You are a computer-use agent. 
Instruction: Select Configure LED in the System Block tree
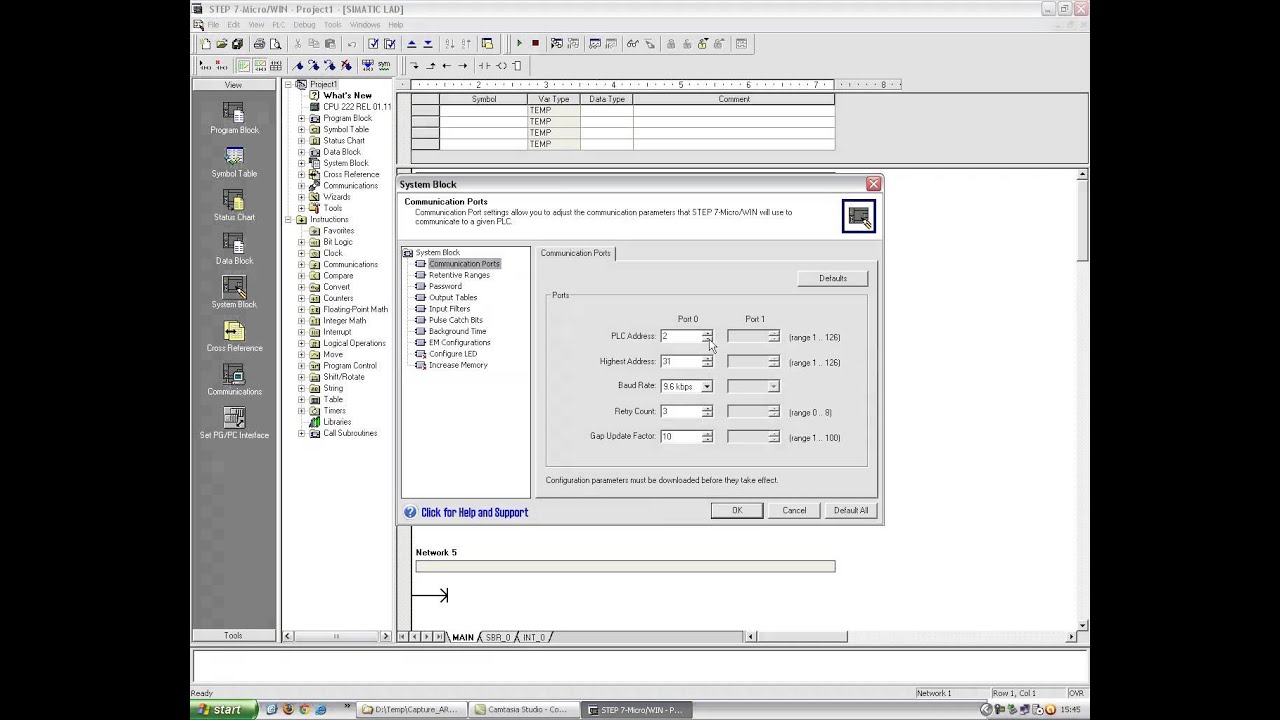453,354
